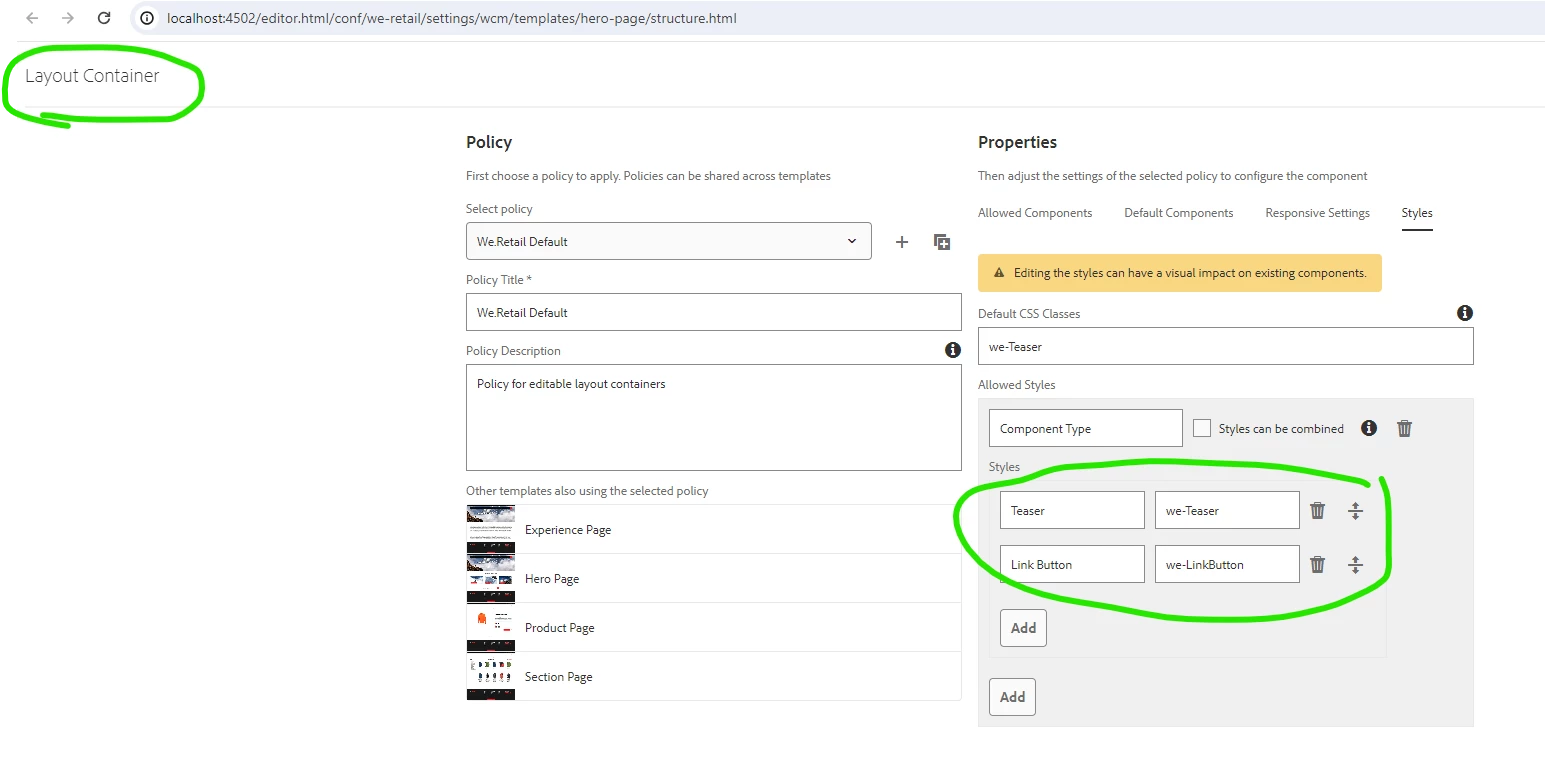1545x773 pixels.
Task: Open Section Page thumbnail
Action: (x=491, y=676)
